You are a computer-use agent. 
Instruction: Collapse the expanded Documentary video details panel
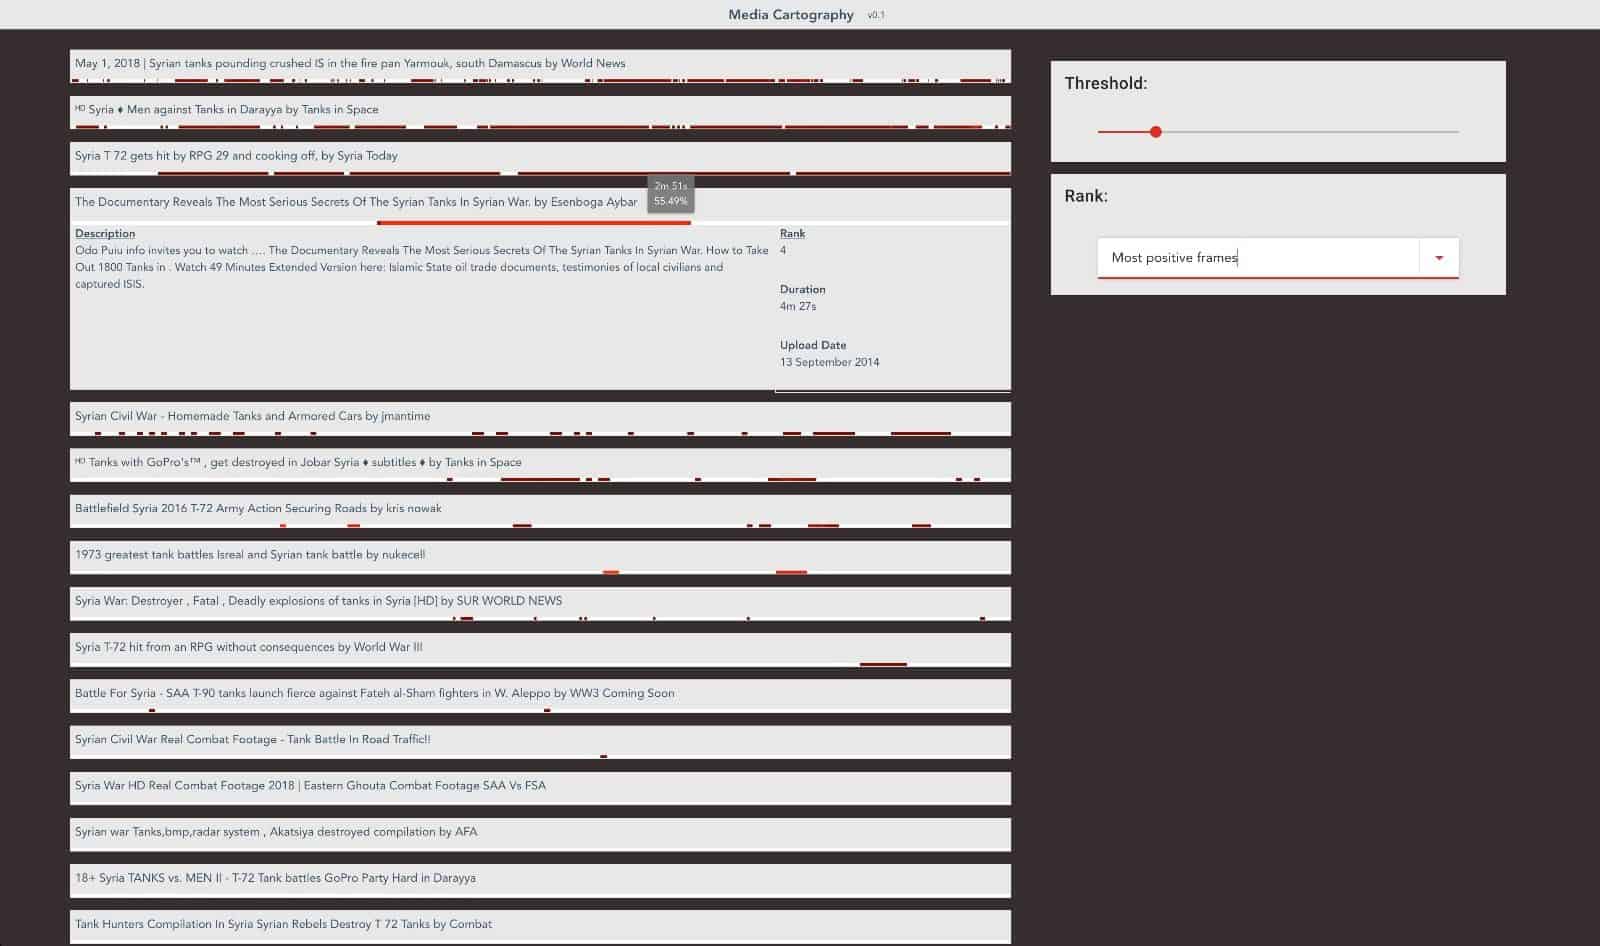pyautogui.click(x=355, y=202)
